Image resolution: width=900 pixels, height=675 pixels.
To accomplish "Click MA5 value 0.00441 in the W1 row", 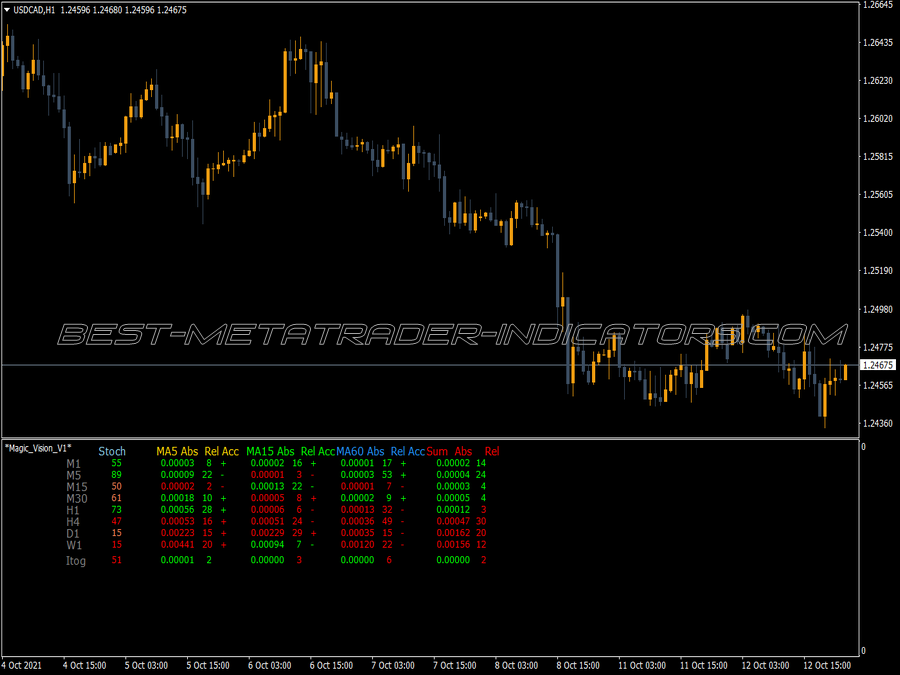I will click(177, 544).
